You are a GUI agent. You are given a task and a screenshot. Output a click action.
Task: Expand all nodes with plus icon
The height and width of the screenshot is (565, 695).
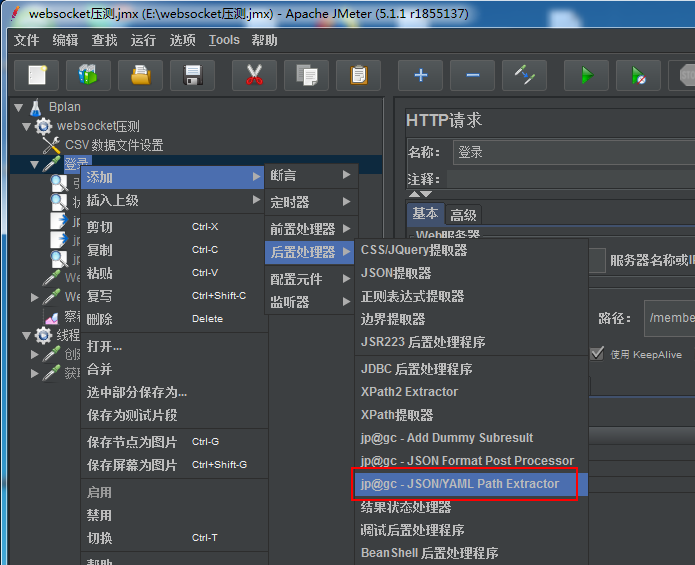pos(420,75)
